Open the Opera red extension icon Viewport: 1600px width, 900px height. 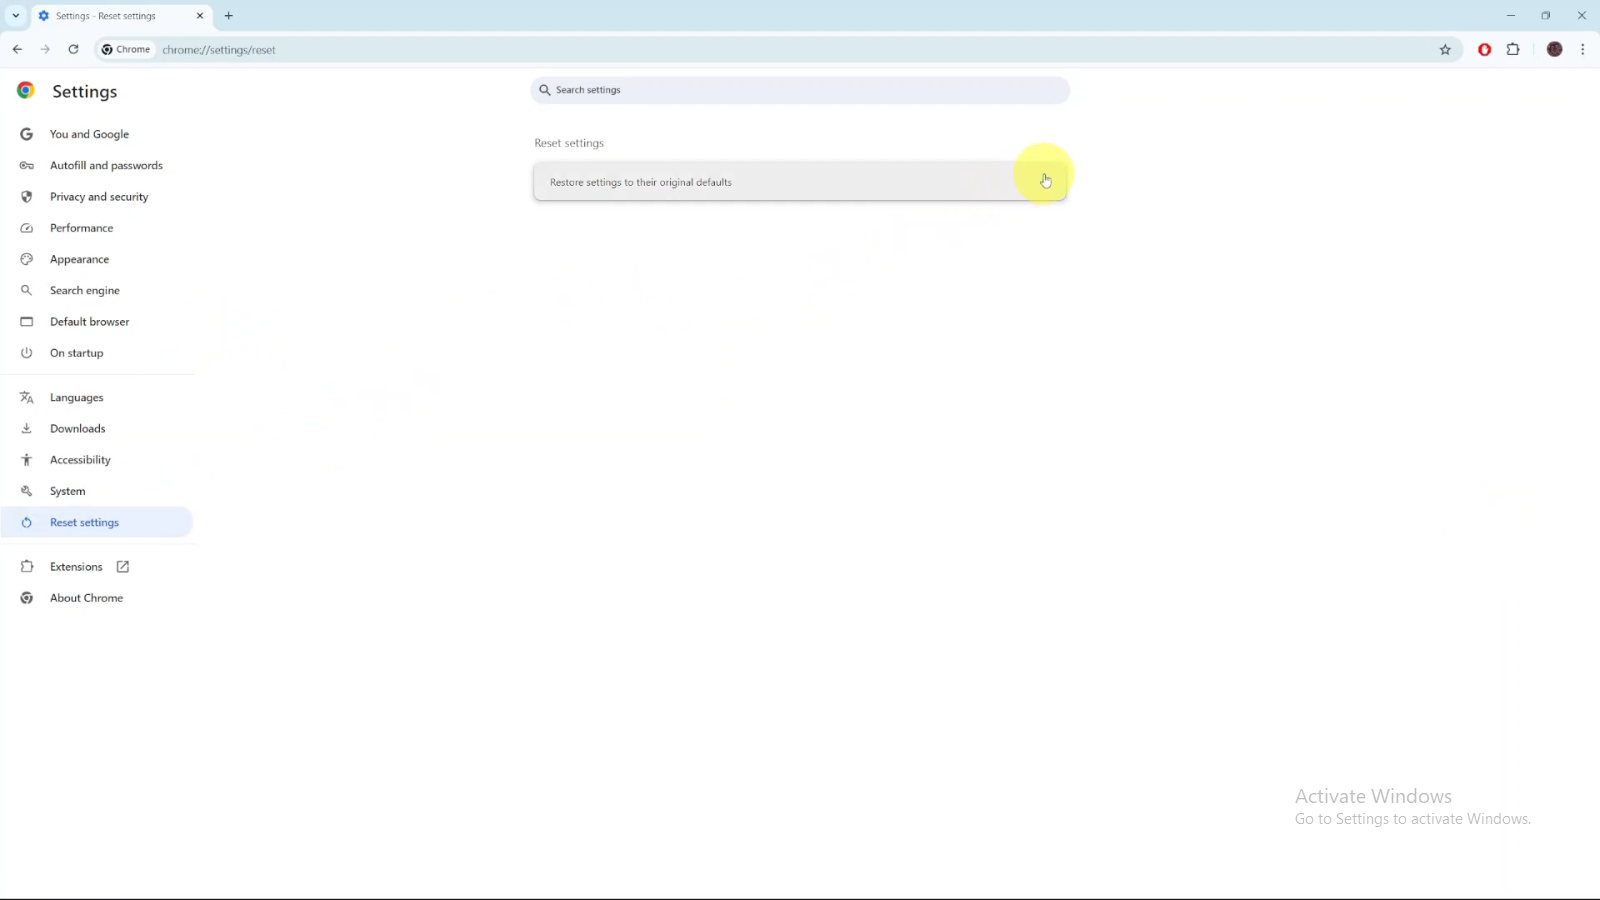tap(1485, 50)
